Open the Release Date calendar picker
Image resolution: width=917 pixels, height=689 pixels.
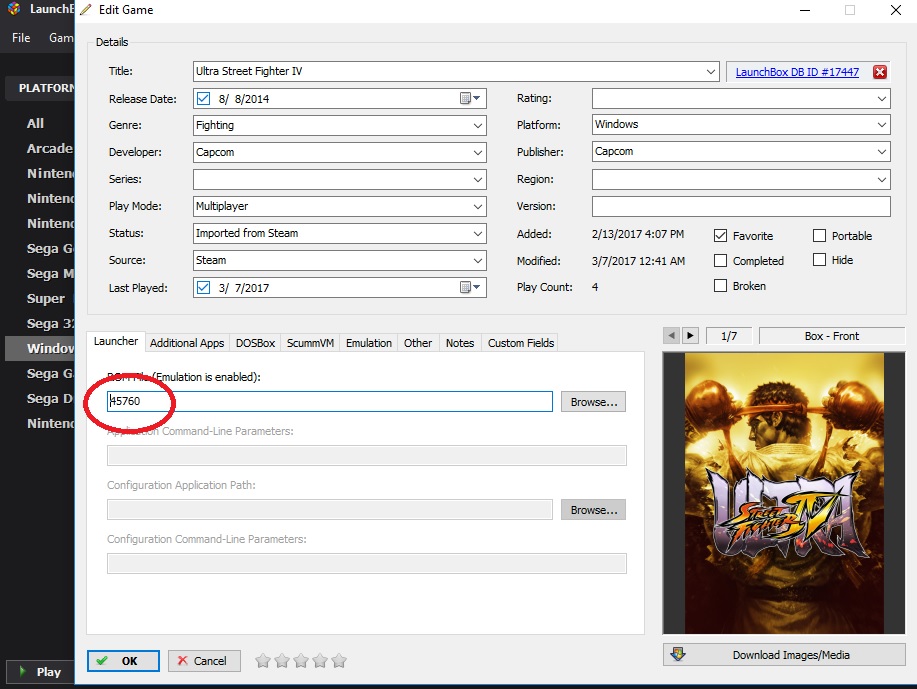(x=470, y=98)
